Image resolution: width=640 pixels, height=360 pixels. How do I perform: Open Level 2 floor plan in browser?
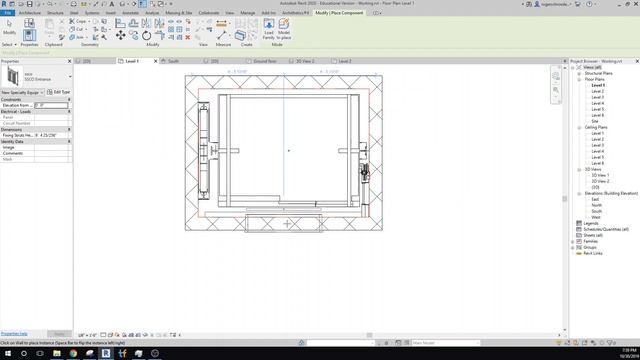coord(598,91)
